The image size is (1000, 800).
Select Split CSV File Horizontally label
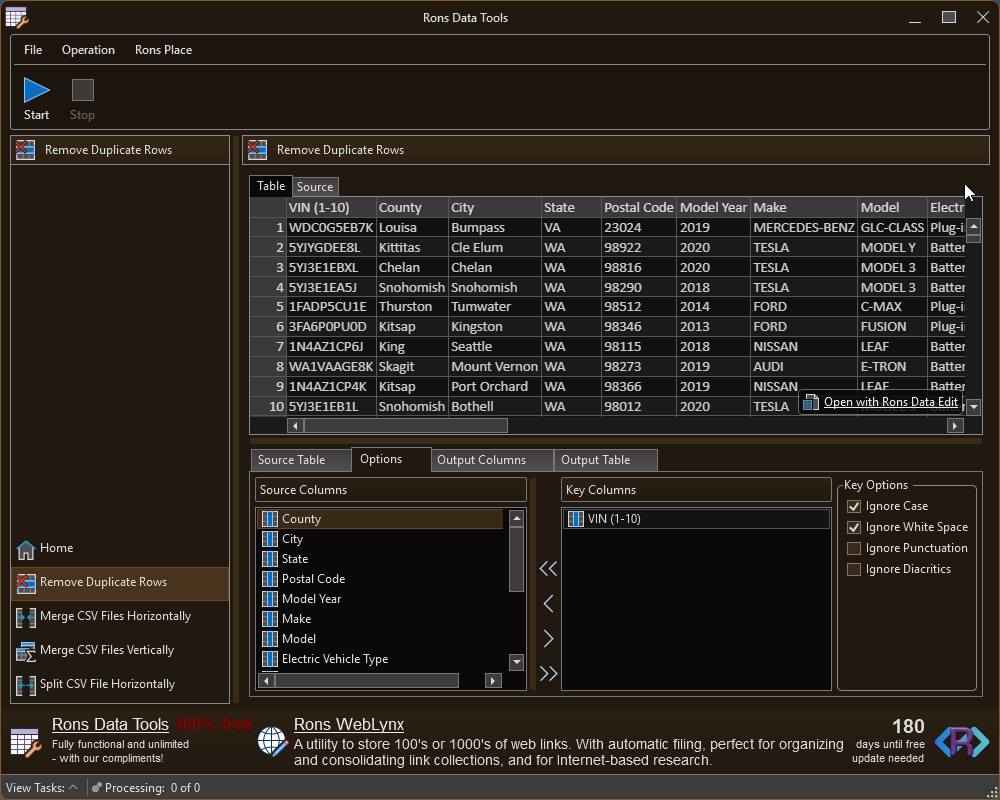(108, 684)
